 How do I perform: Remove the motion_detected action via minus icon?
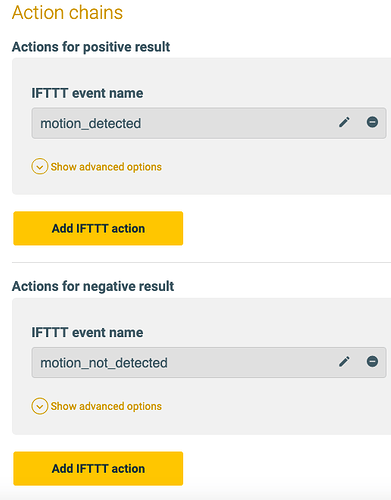[372, 122]
